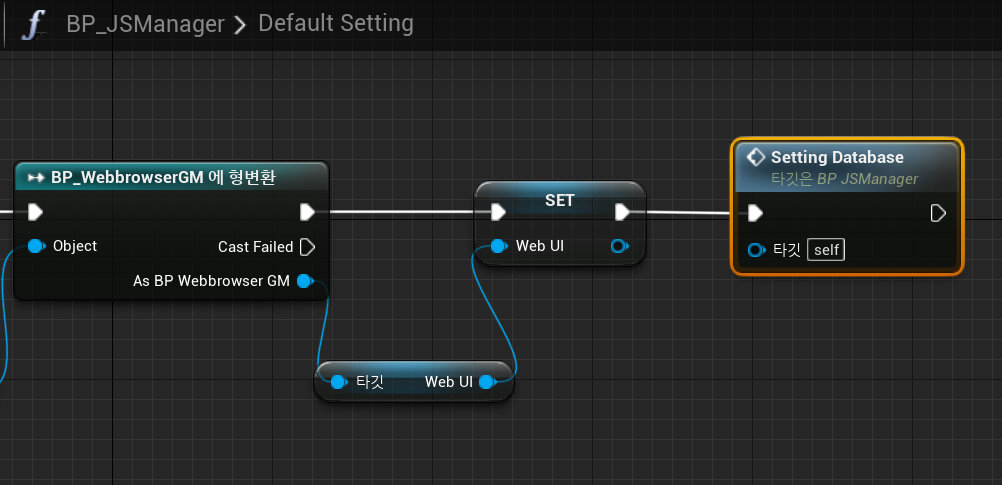The width and height of the screenshot is (1002, 485).
Task: Click the Cast Failed execution pin
Action: (308, 247)
